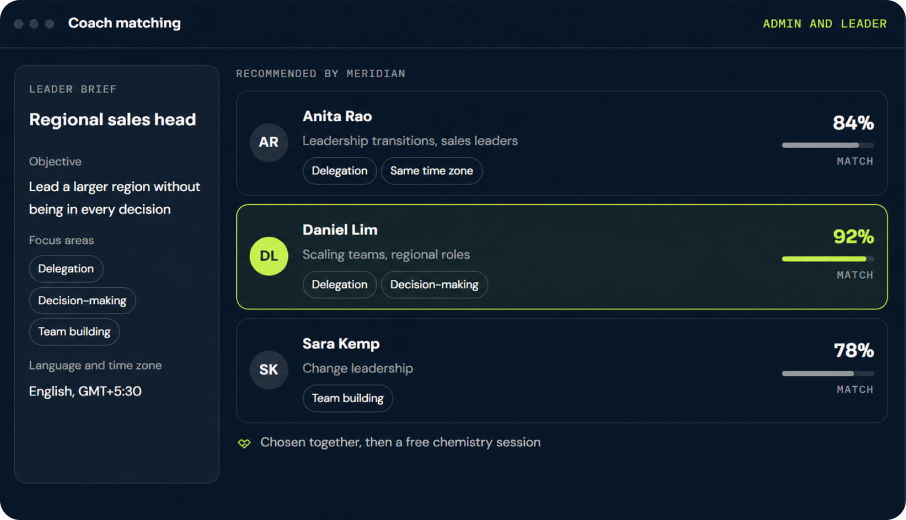
Task: Click the green handshake icon beside the chemistry session note
Action: tap(244, 443)
